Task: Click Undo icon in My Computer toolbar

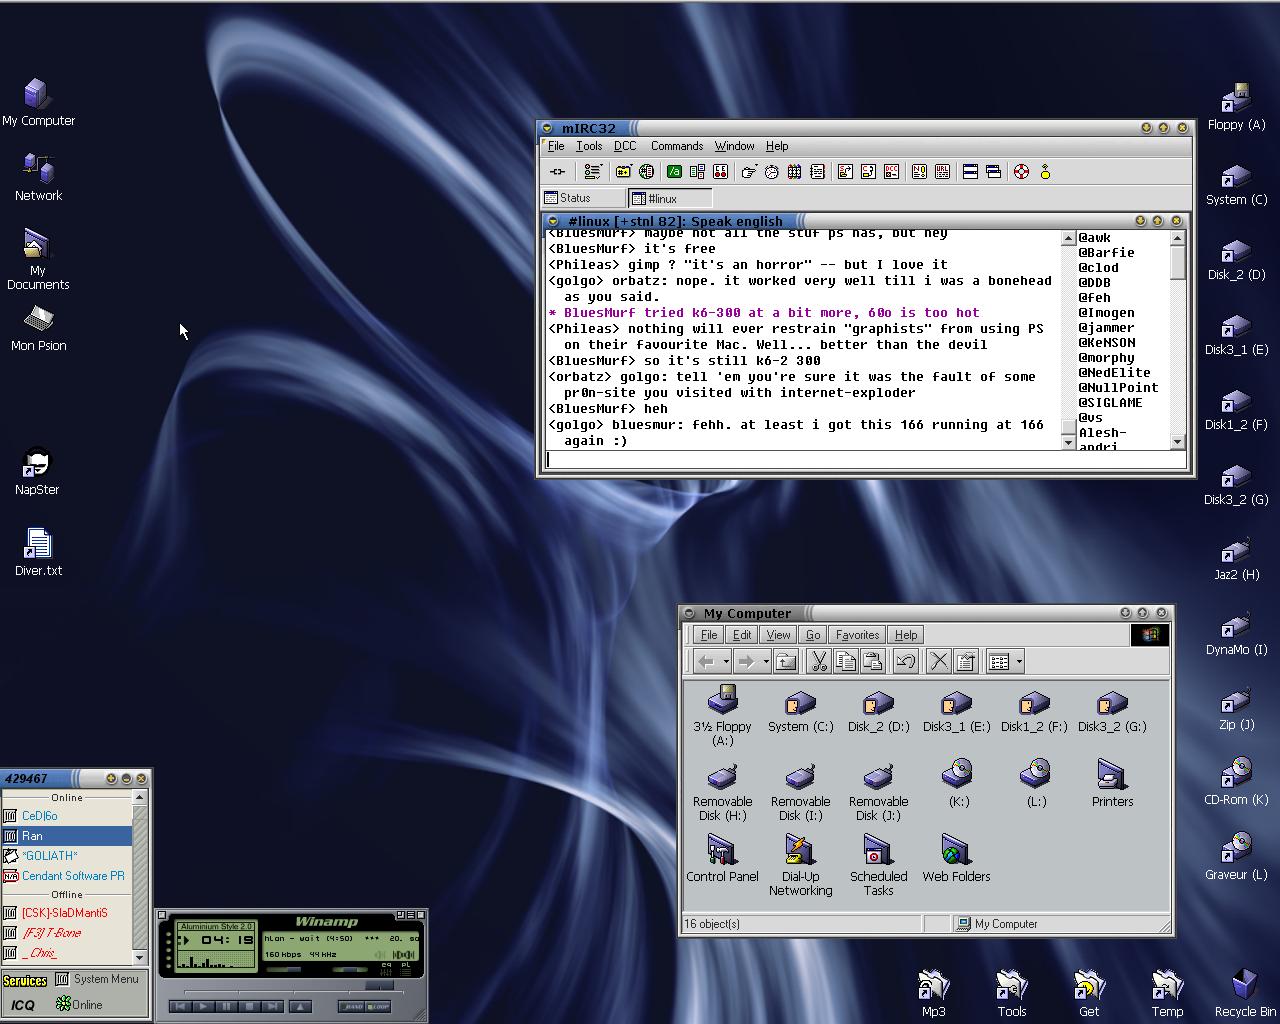Action: click(905, 661)
